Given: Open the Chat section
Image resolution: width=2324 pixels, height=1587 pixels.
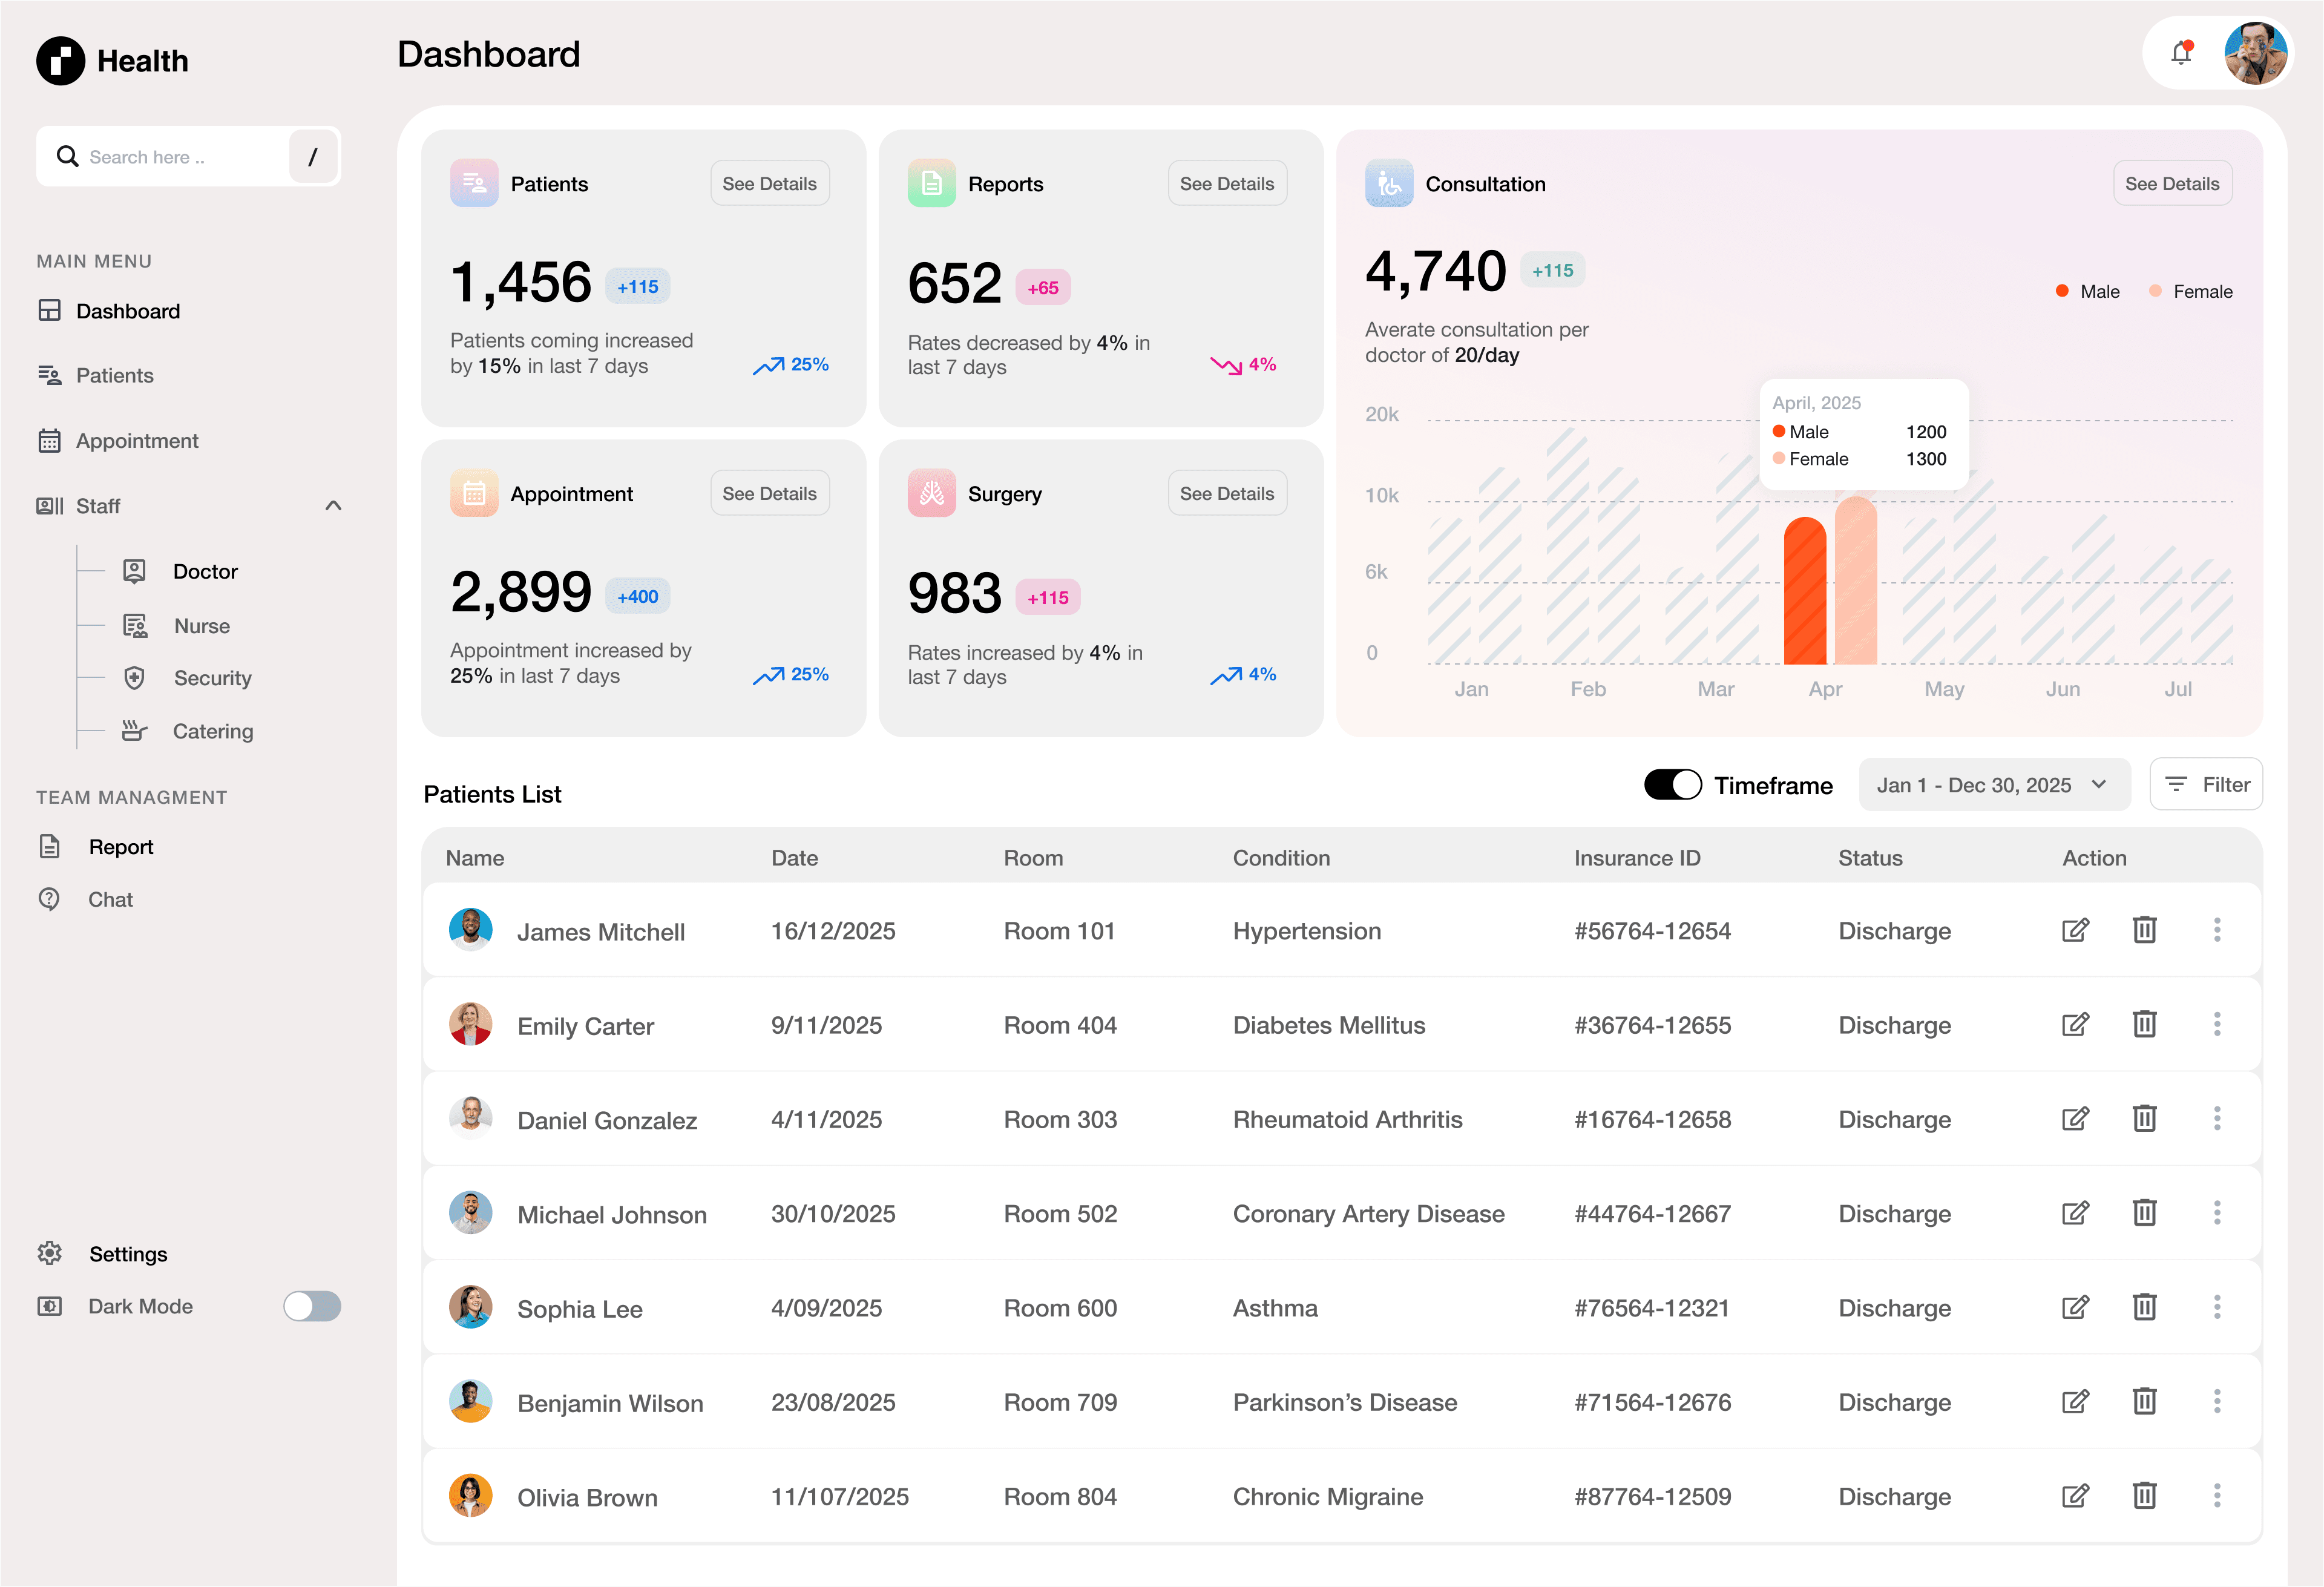Looking at the screenshot, I should tap(110, 899).
